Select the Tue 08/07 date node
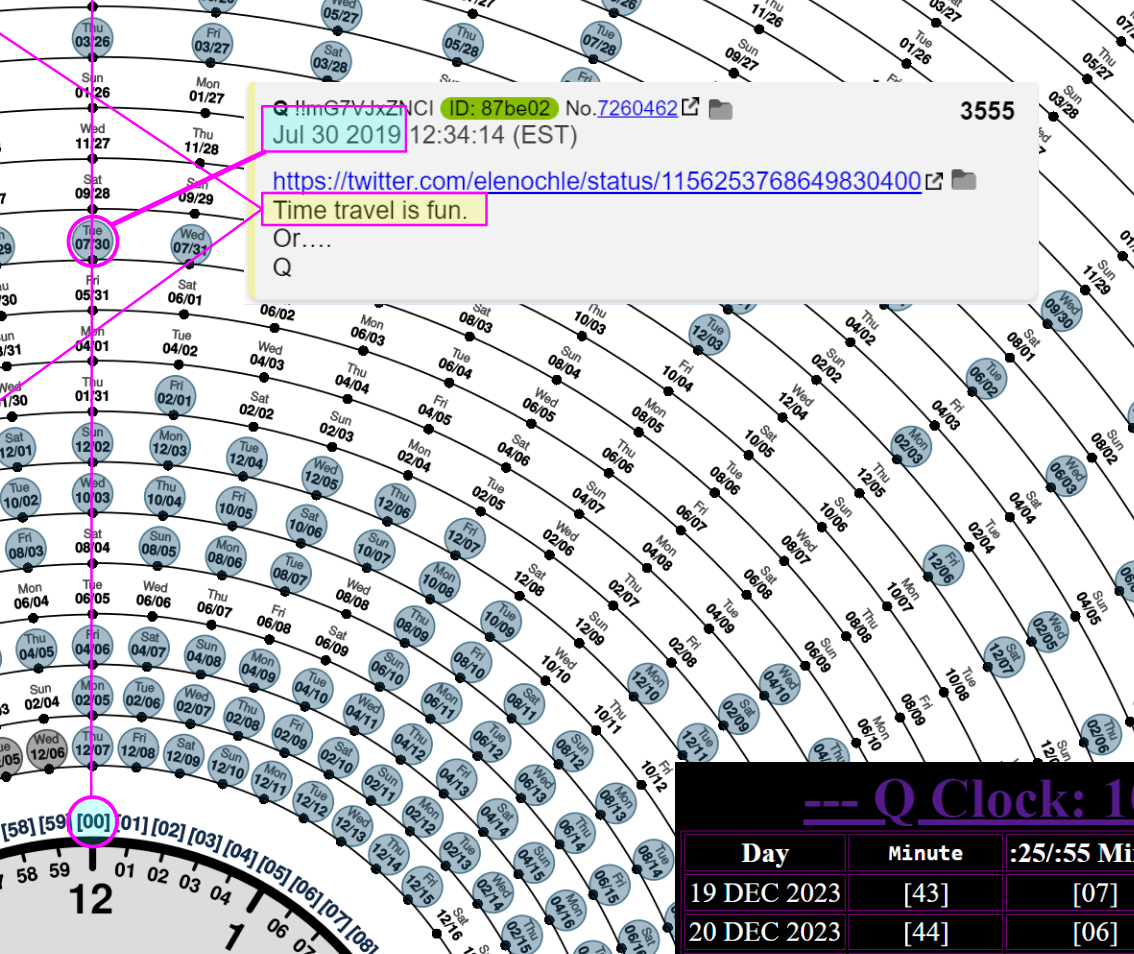 point(291,572)
